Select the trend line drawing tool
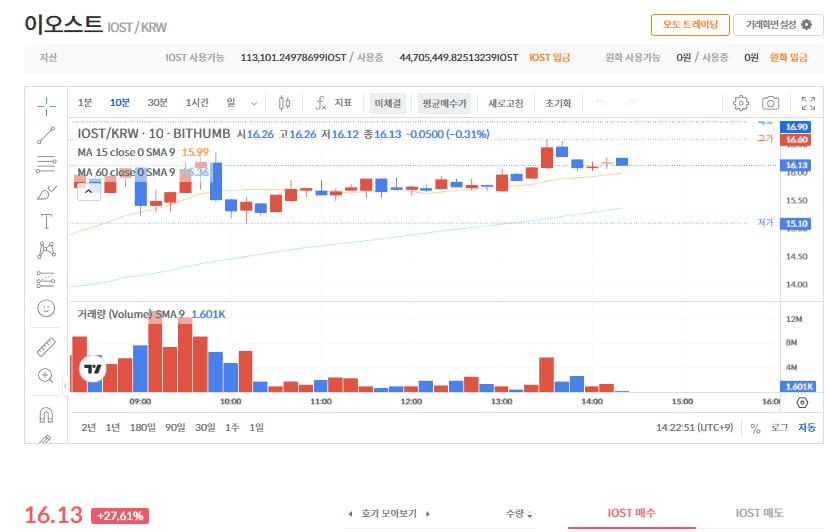The height and width of the screenshot is (532, 830). (46, 135)
